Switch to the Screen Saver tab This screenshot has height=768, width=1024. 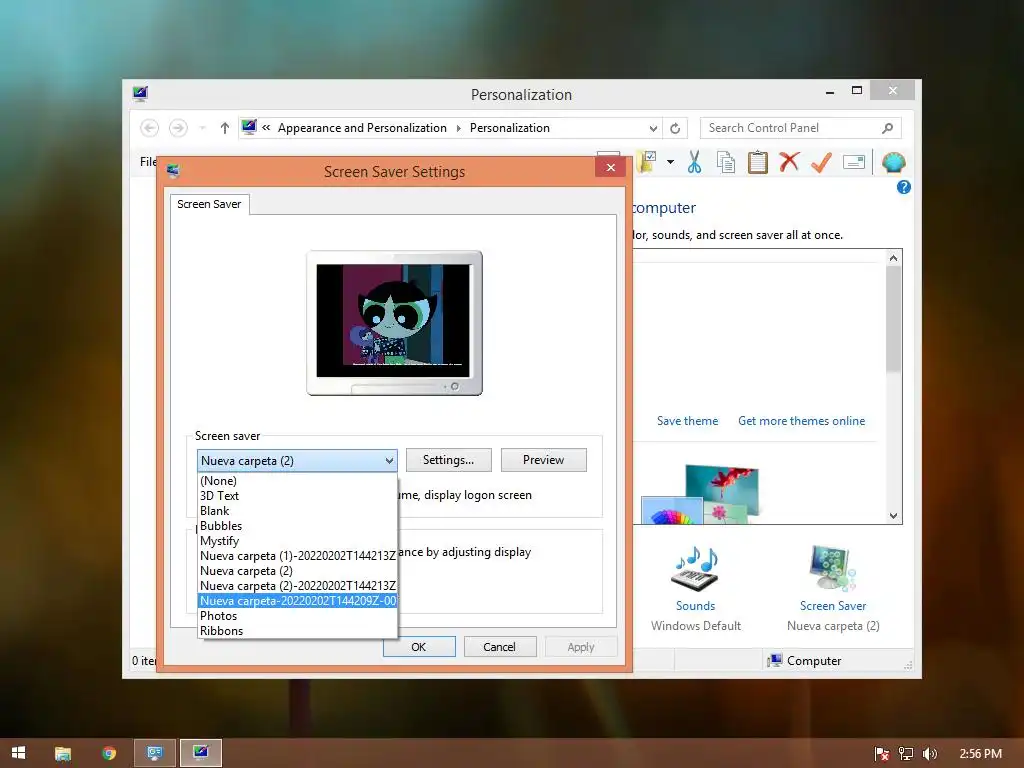point(209,204)
